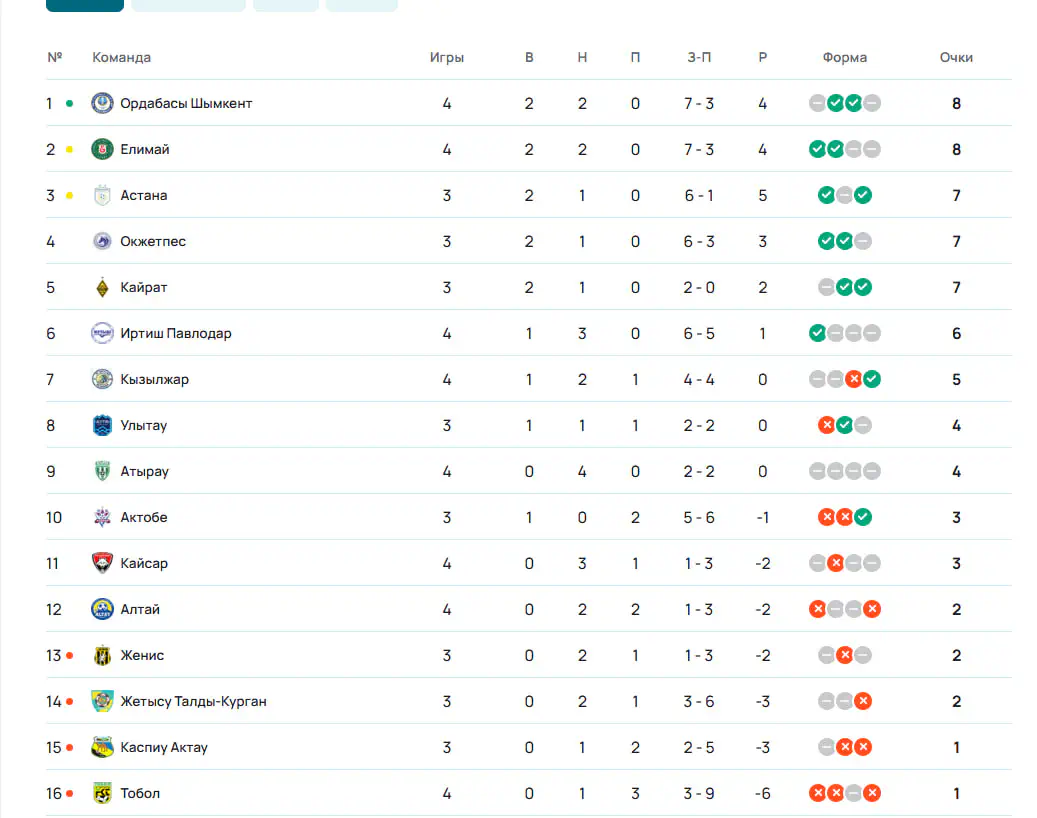The image size is (1037, 818).
Task: Click the Игры column header
Action: [x=447, y=58]
